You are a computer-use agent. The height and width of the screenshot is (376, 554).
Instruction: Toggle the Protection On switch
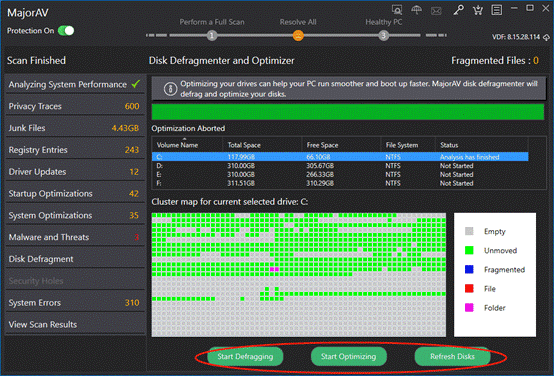(x=66, y=31)
